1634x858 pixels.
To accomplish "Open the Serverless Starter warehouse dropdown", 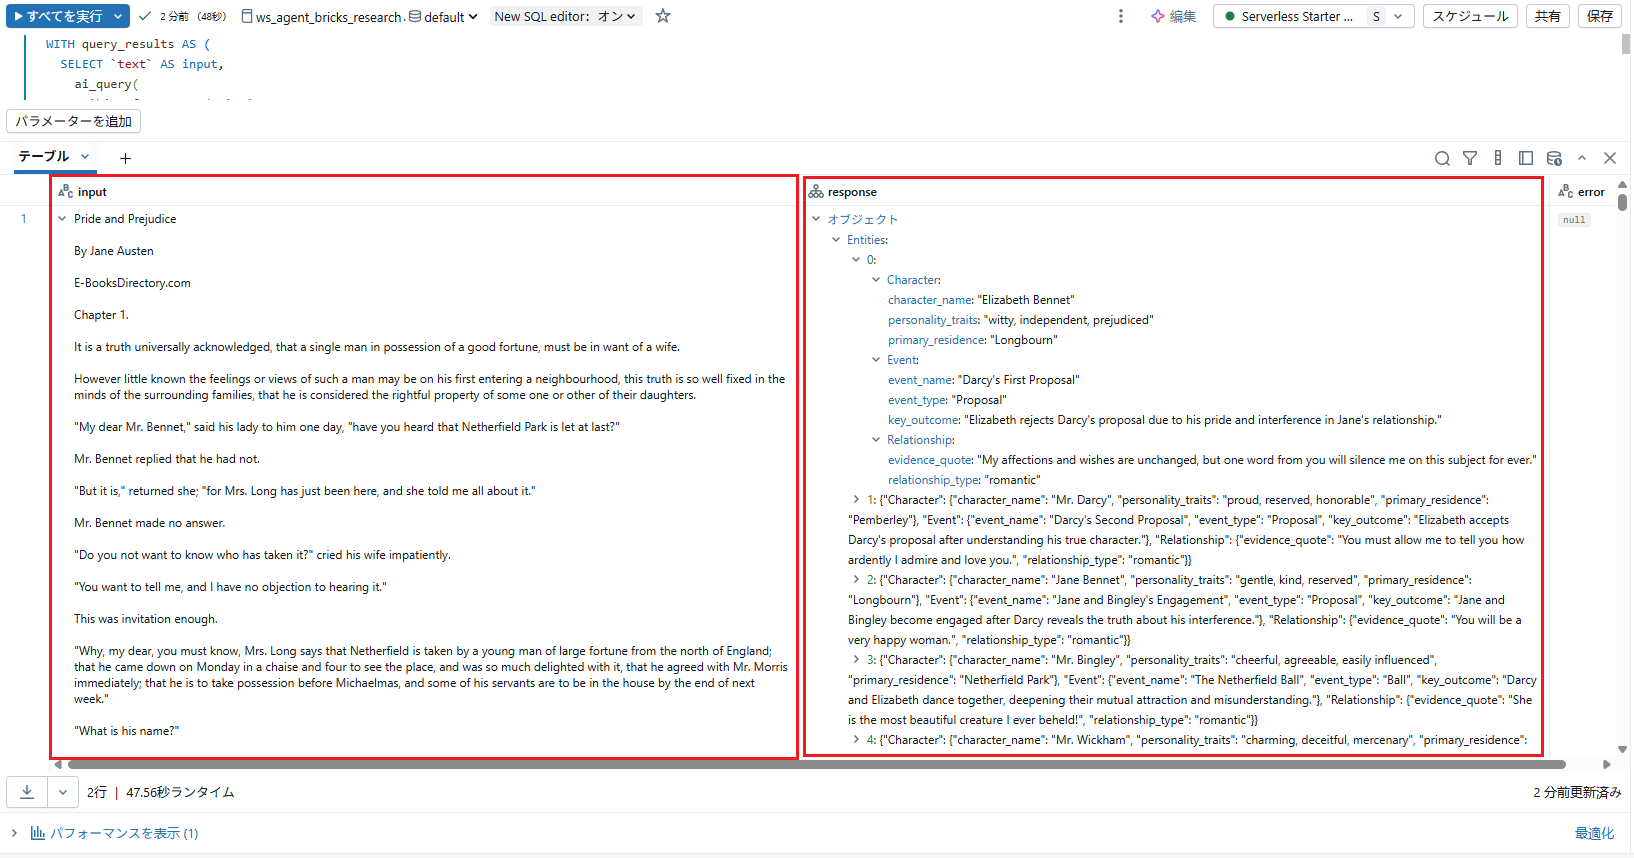I will pos(1314,16).
